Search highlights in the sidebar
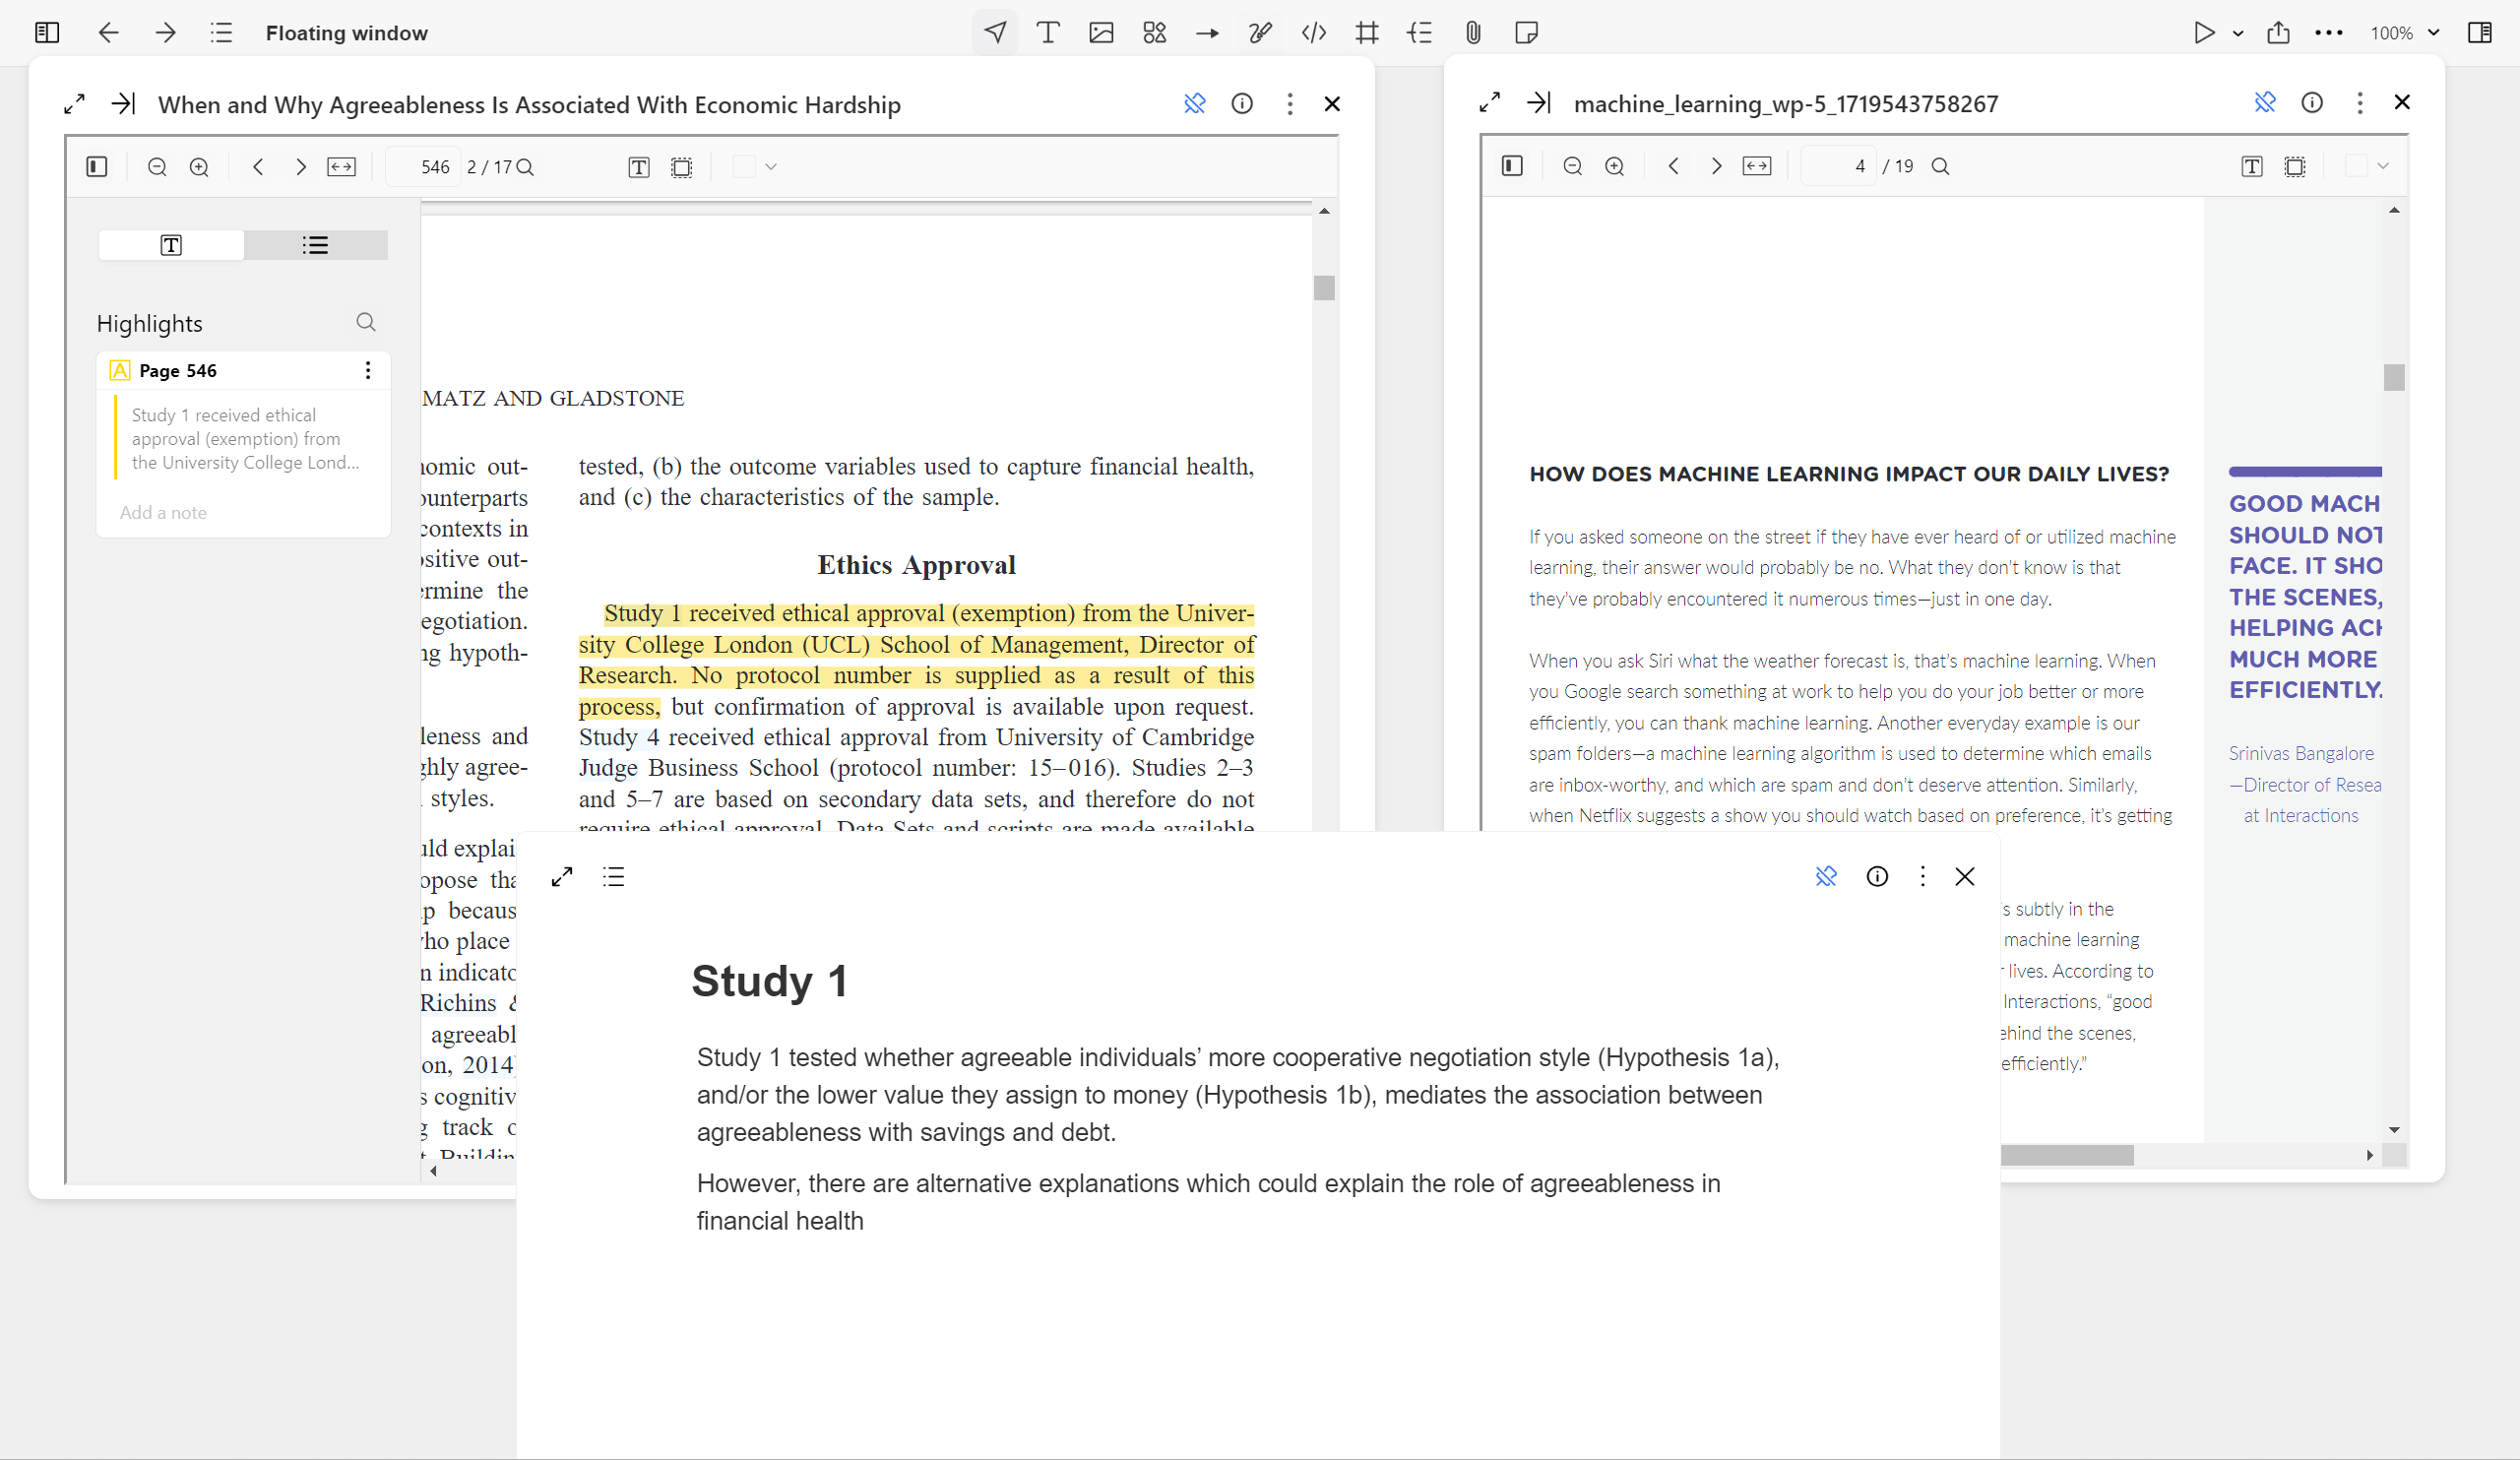The width and height of the screenshot is (2520, 1460). pyautogui.click(x=366, y=322)
